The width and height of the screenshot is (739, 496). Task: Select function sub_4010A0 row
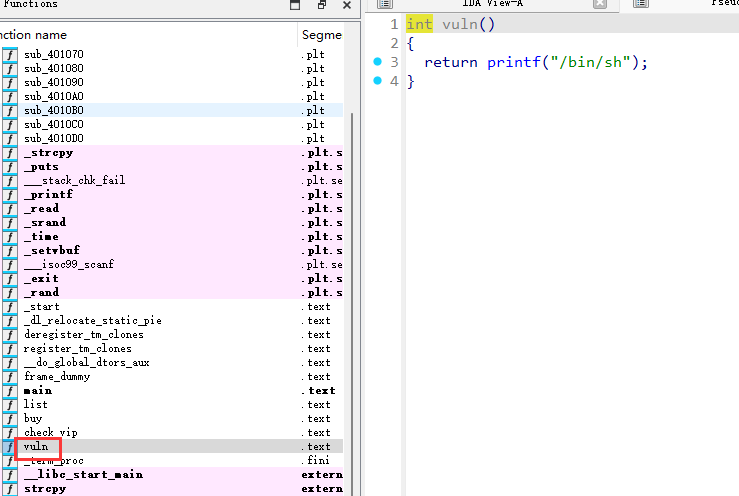(172, 96)
